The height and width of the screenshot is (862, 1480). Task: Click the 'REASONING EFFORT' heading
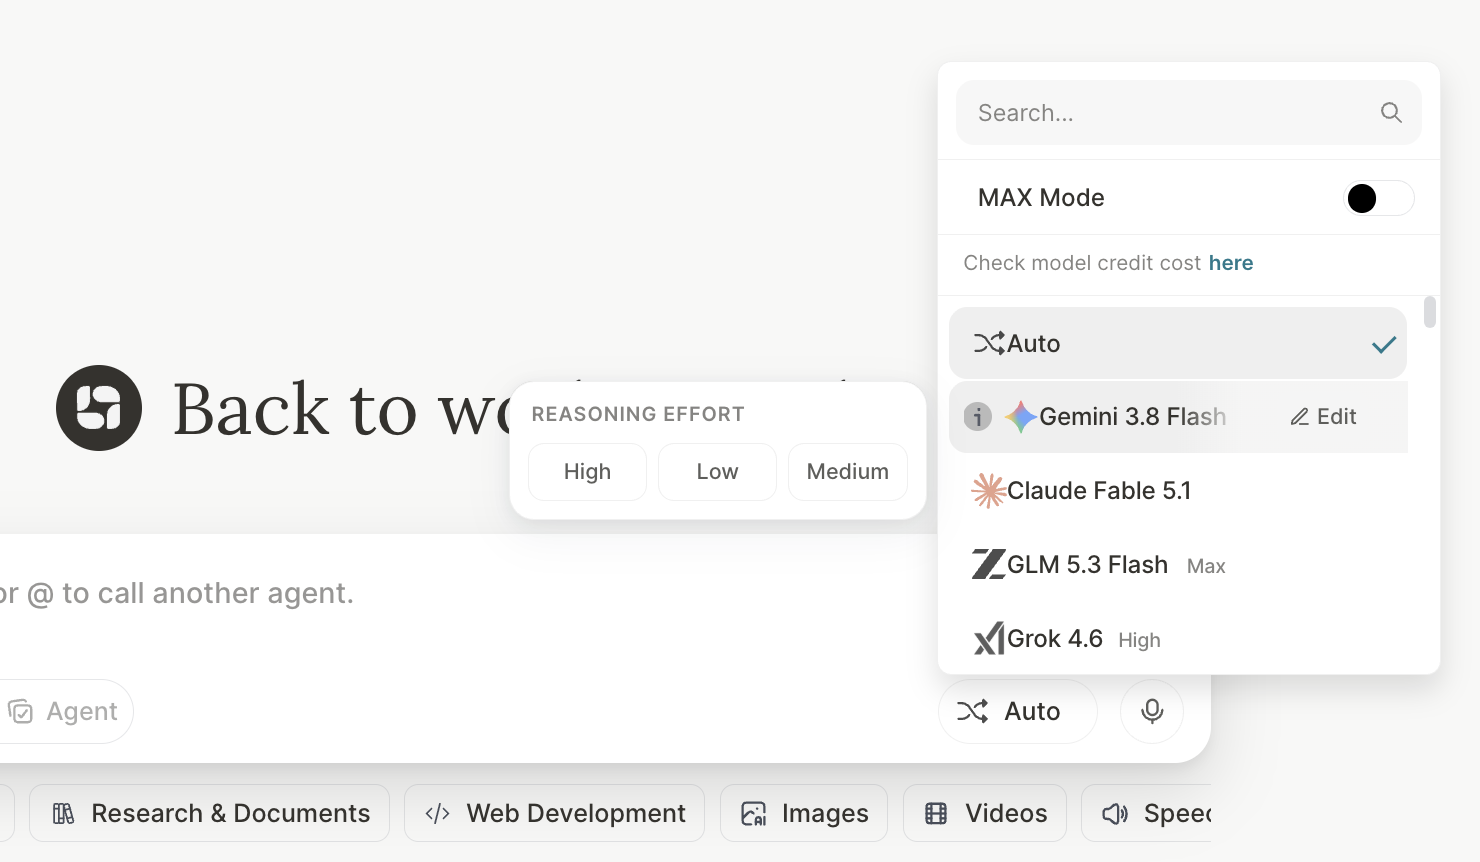tap(638, 414)
